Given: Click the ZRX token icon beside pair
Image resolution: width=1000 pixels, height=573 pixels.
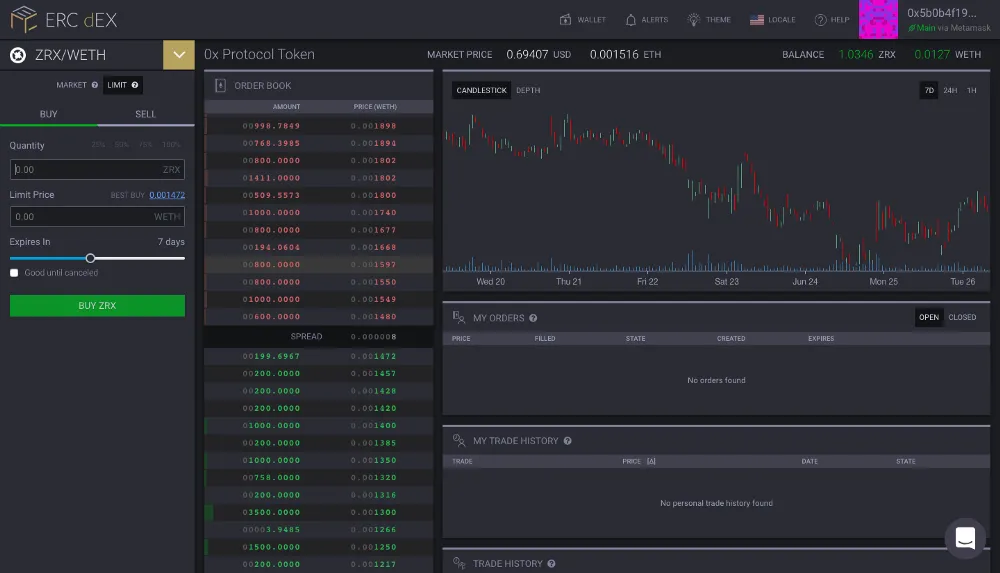Looking at the screenshot, I should click(x=18, y=55).
